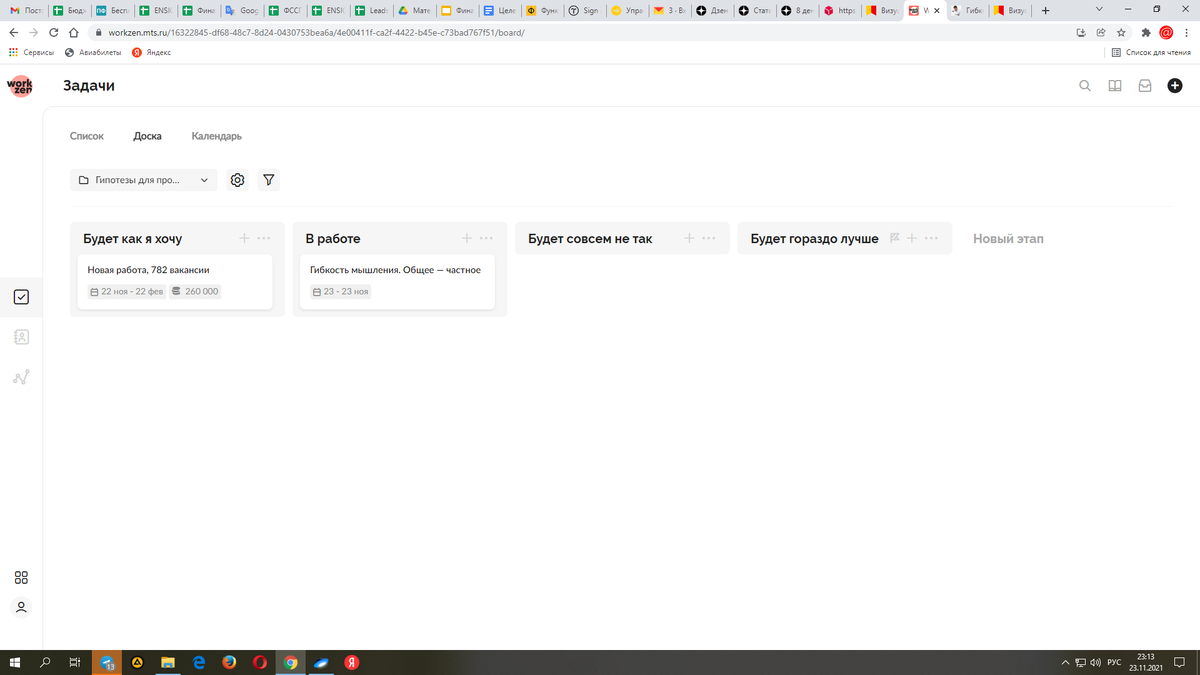1200x675 pixels.
Task: Expand the 'Гипотезы для про...' folder dropdown
Action: 144,180
